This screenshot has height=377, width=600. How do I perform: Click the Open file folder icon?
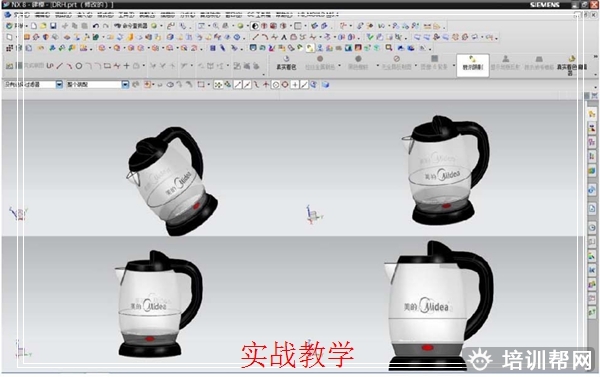pos(43,26)
